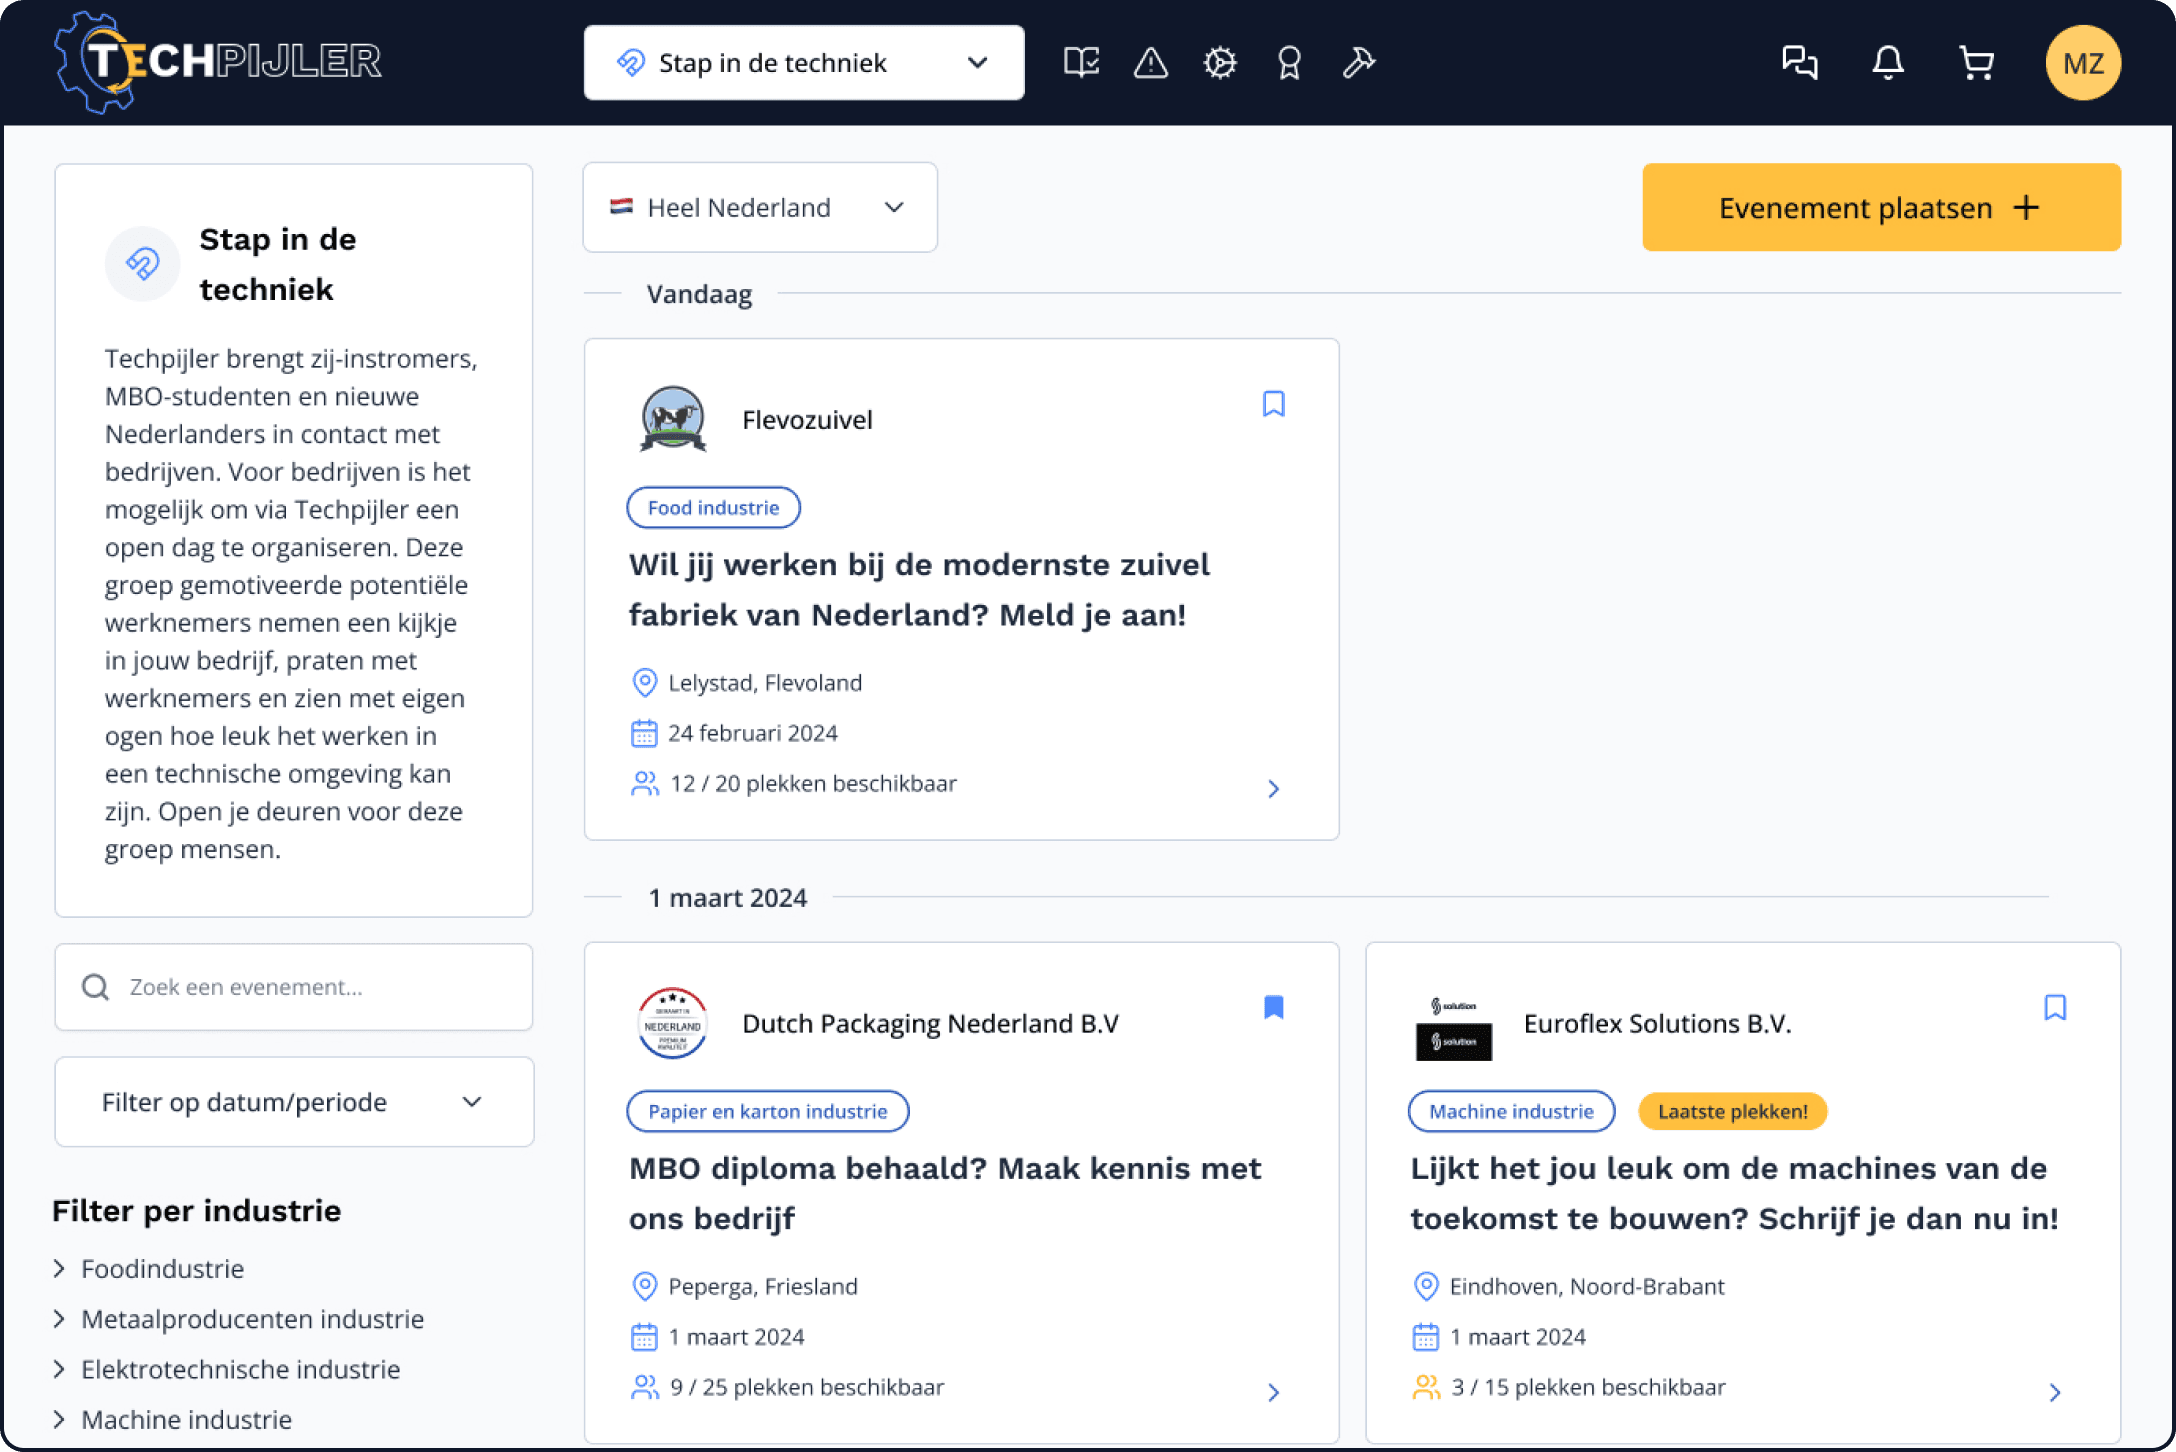Open the chat messages icon
The width and height of the screenshot is (2176, 1452).
click(x=1800, y=63)
